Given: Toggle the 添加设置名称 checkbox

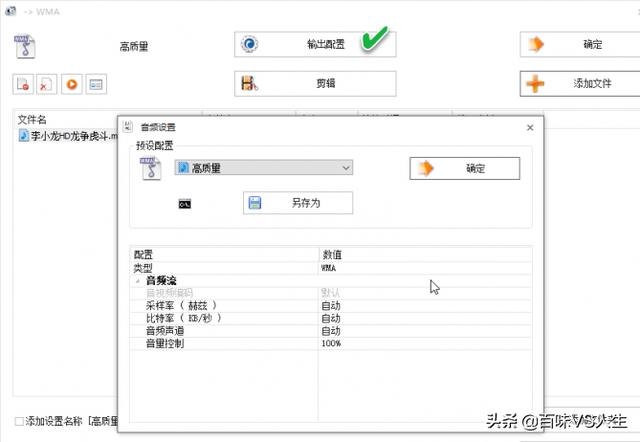Looking at the screenshot, I should pyautogui.click(x=19, y=421).
